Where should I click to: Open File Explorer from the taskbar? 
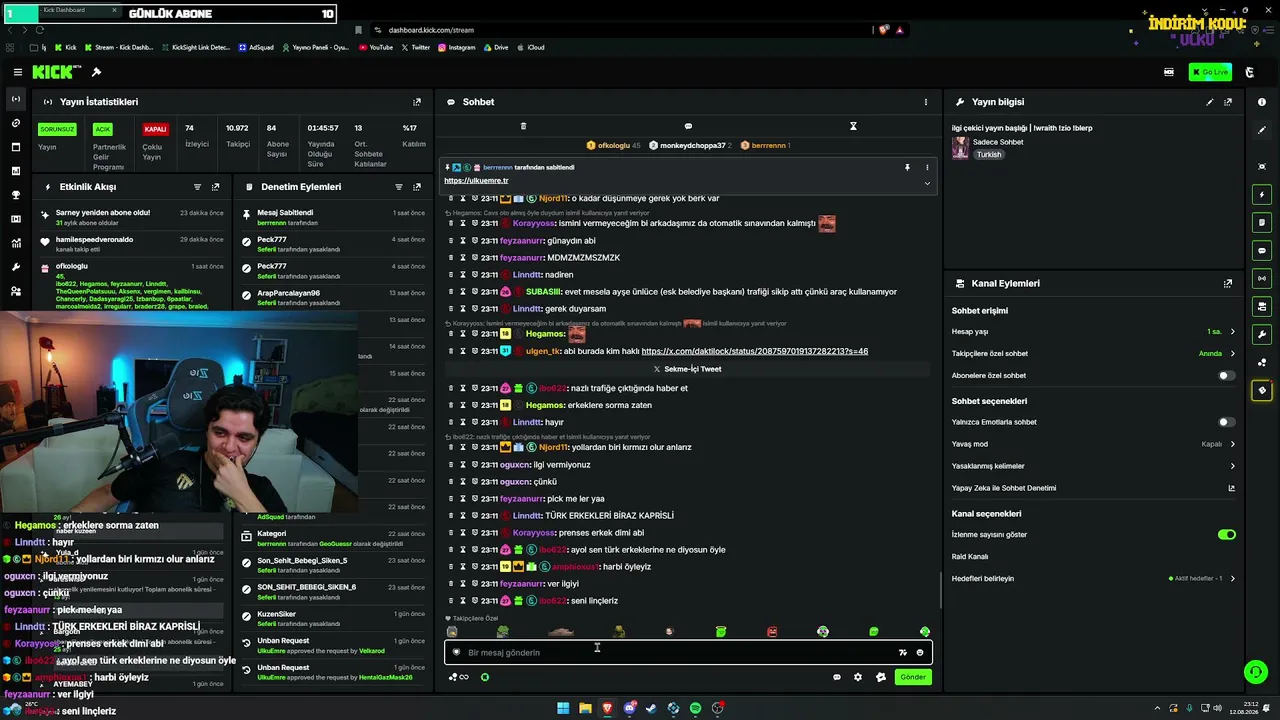pyautogui.click(x=585, y=708)
